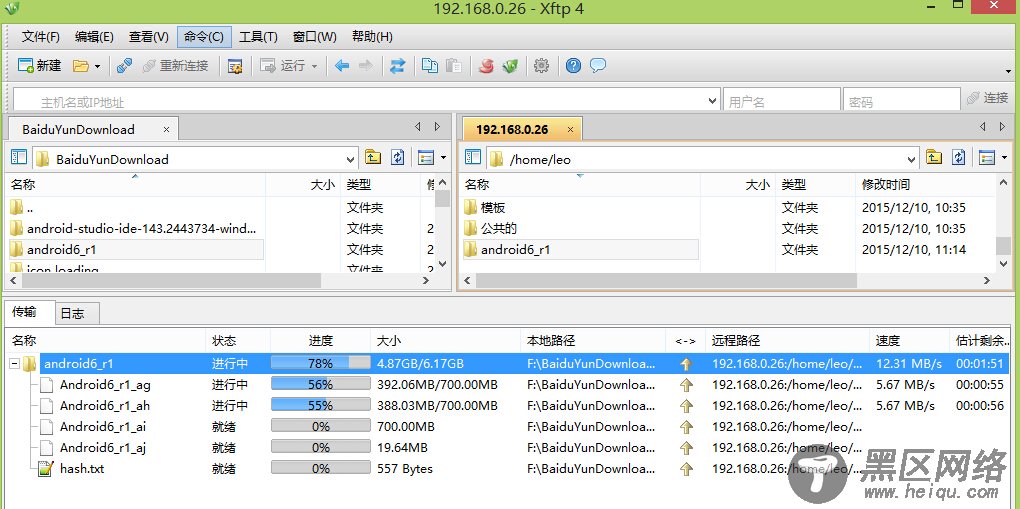The height and width of the screenshot is (509, 1020).
Task: Select local android-studio-ide folder
Action: pos(135,228)
